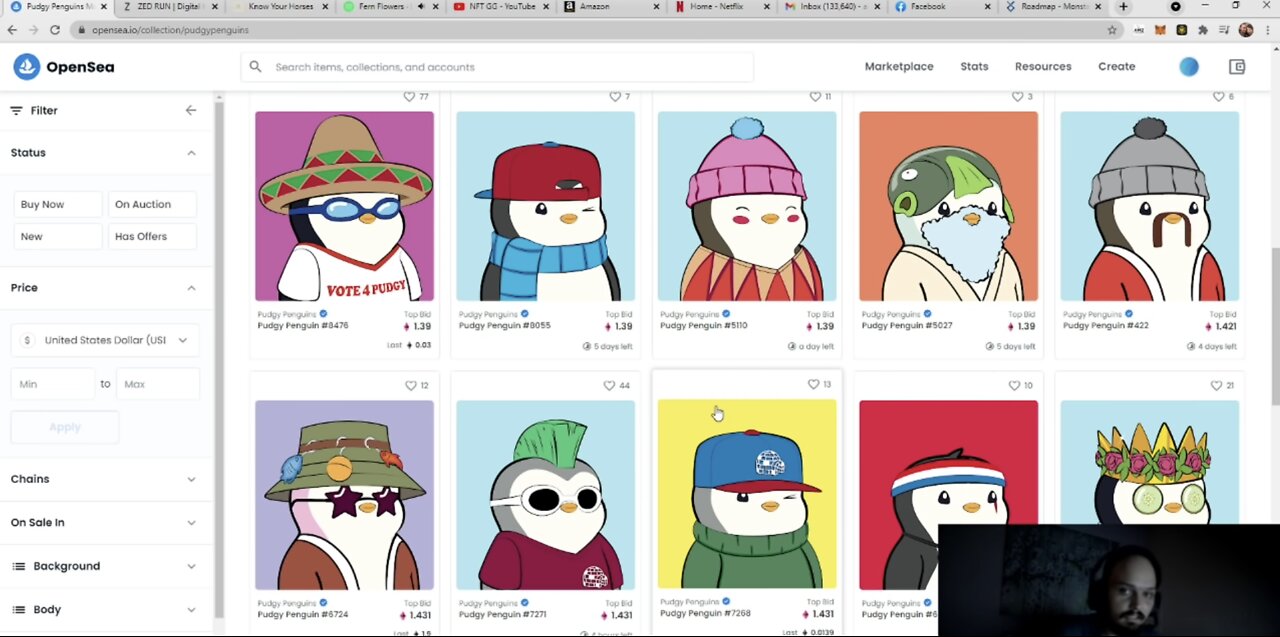
Task: Click the OpenSea logo
Action: coord(63,67)
